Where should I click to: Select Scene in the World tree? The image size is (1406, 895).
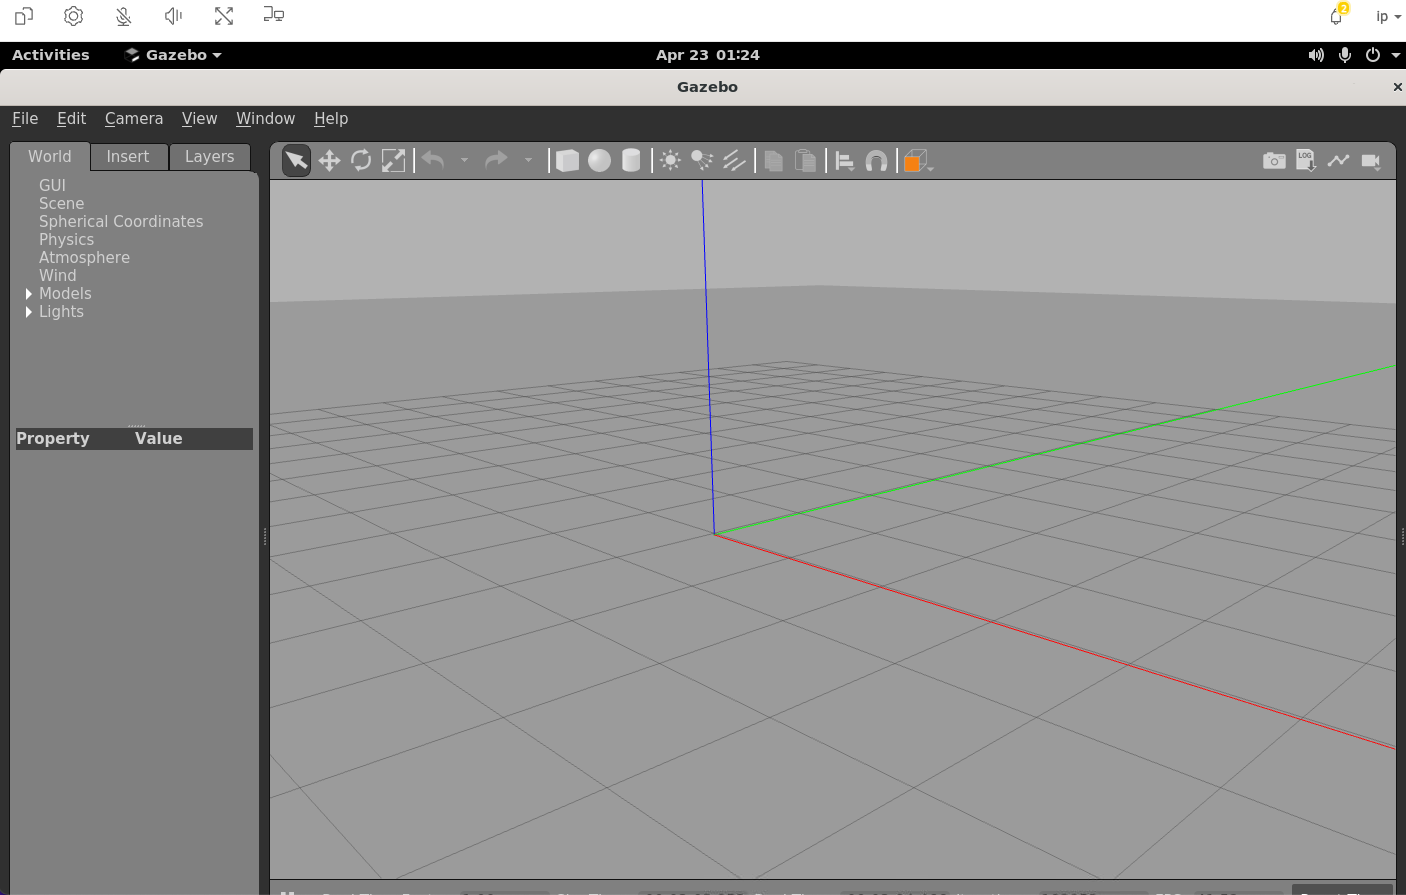(x=61, y=204)
